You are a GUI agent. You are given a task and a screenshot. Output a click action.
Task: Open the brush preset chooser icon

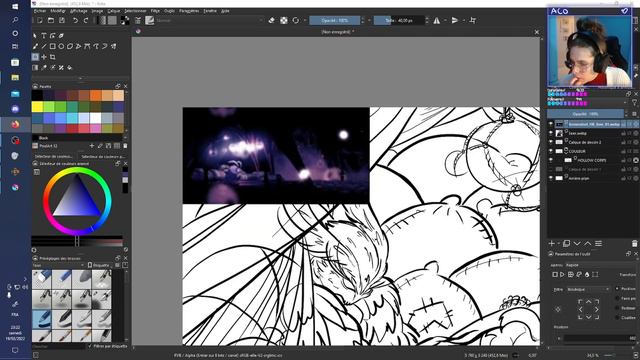click(x=150, y=20)
